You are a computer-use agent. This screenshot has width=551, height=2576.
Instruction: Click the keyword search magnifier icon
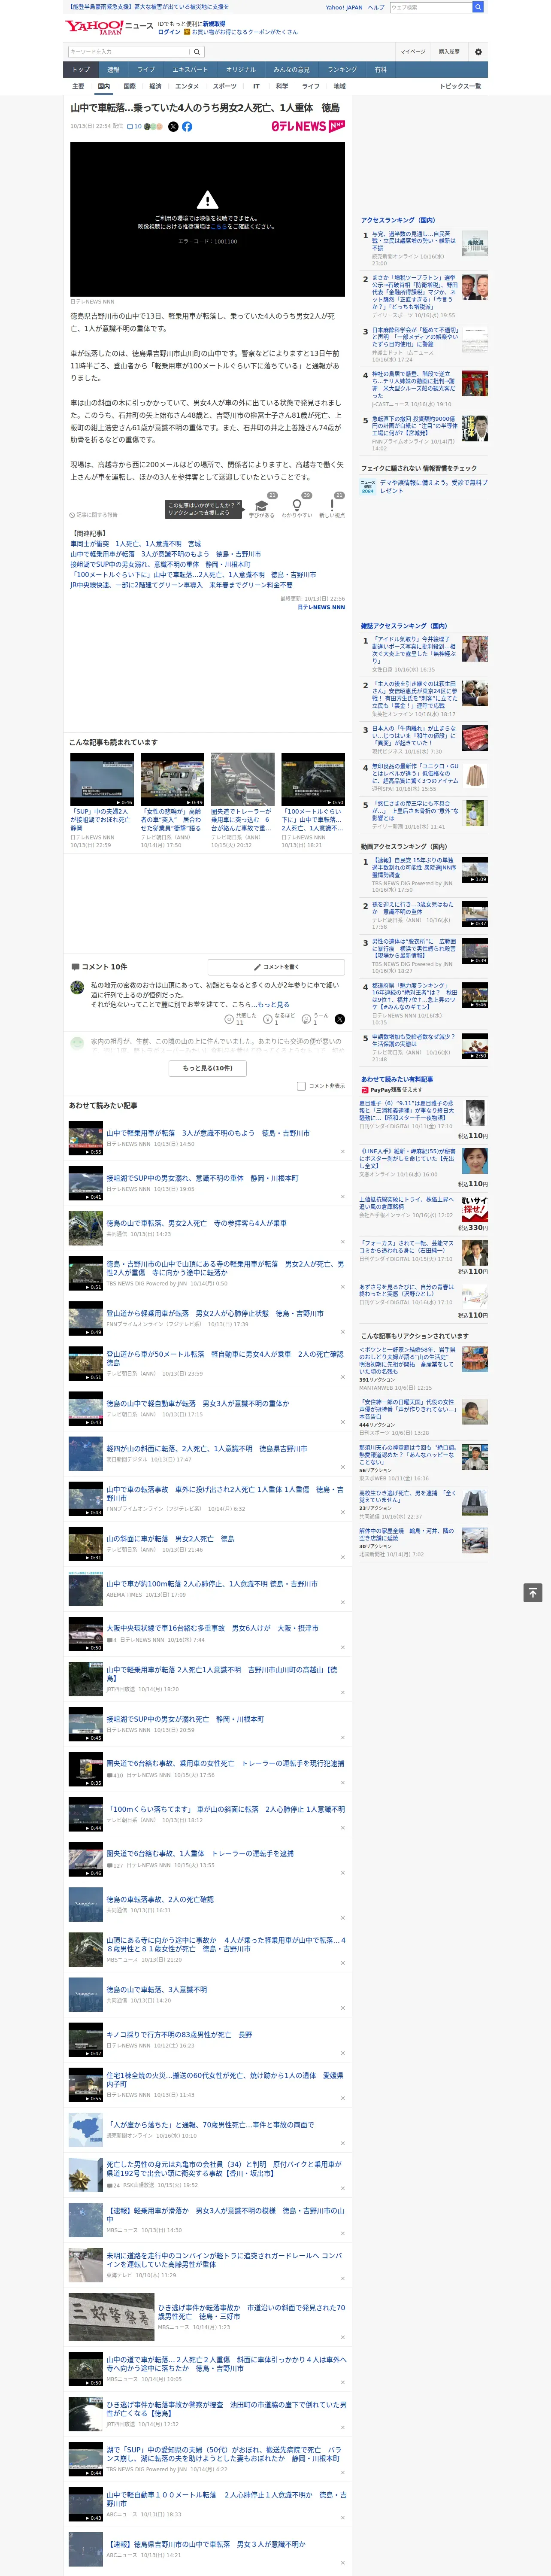point(197,52)
